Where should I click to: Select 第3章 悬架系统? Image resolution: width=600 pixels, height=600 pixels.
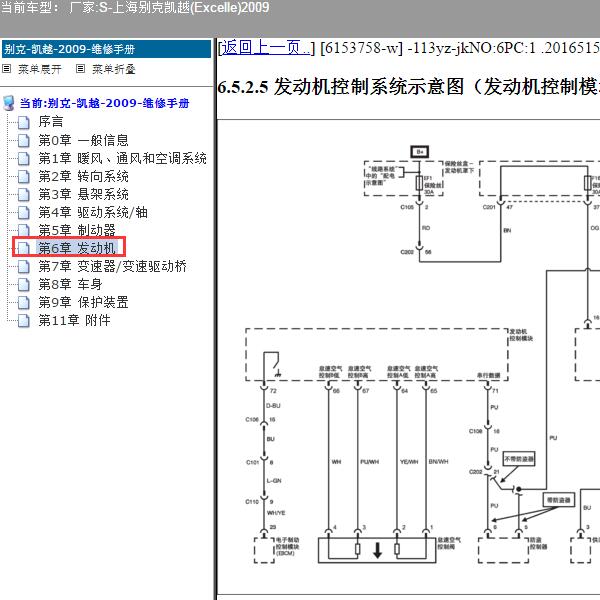[x=83, y=194]
